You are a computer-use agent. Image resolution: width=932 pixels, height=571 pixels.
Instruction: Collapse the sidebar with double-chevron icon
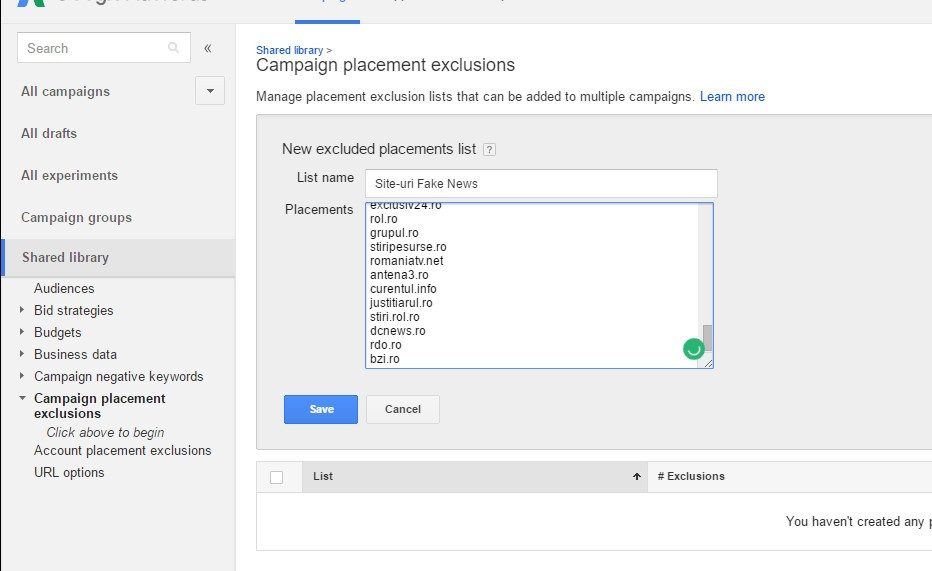coord(208,48)
